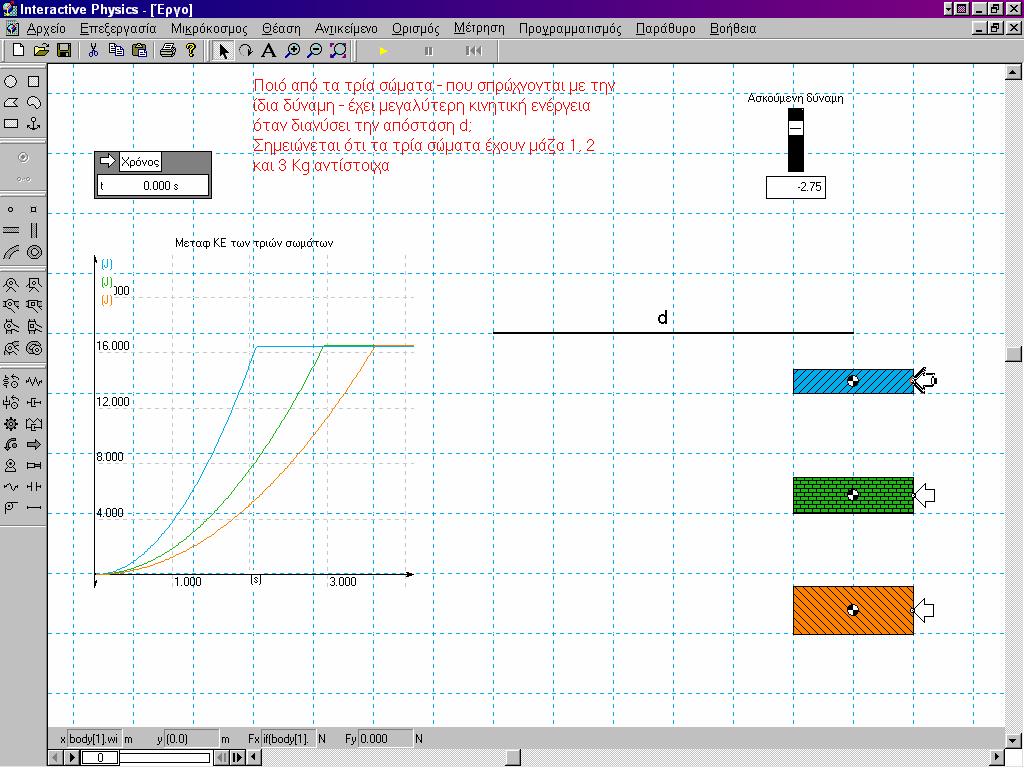This screenshot has width=1024, height=768.
Task: Select the Rod tool
Action: point(33,507)
